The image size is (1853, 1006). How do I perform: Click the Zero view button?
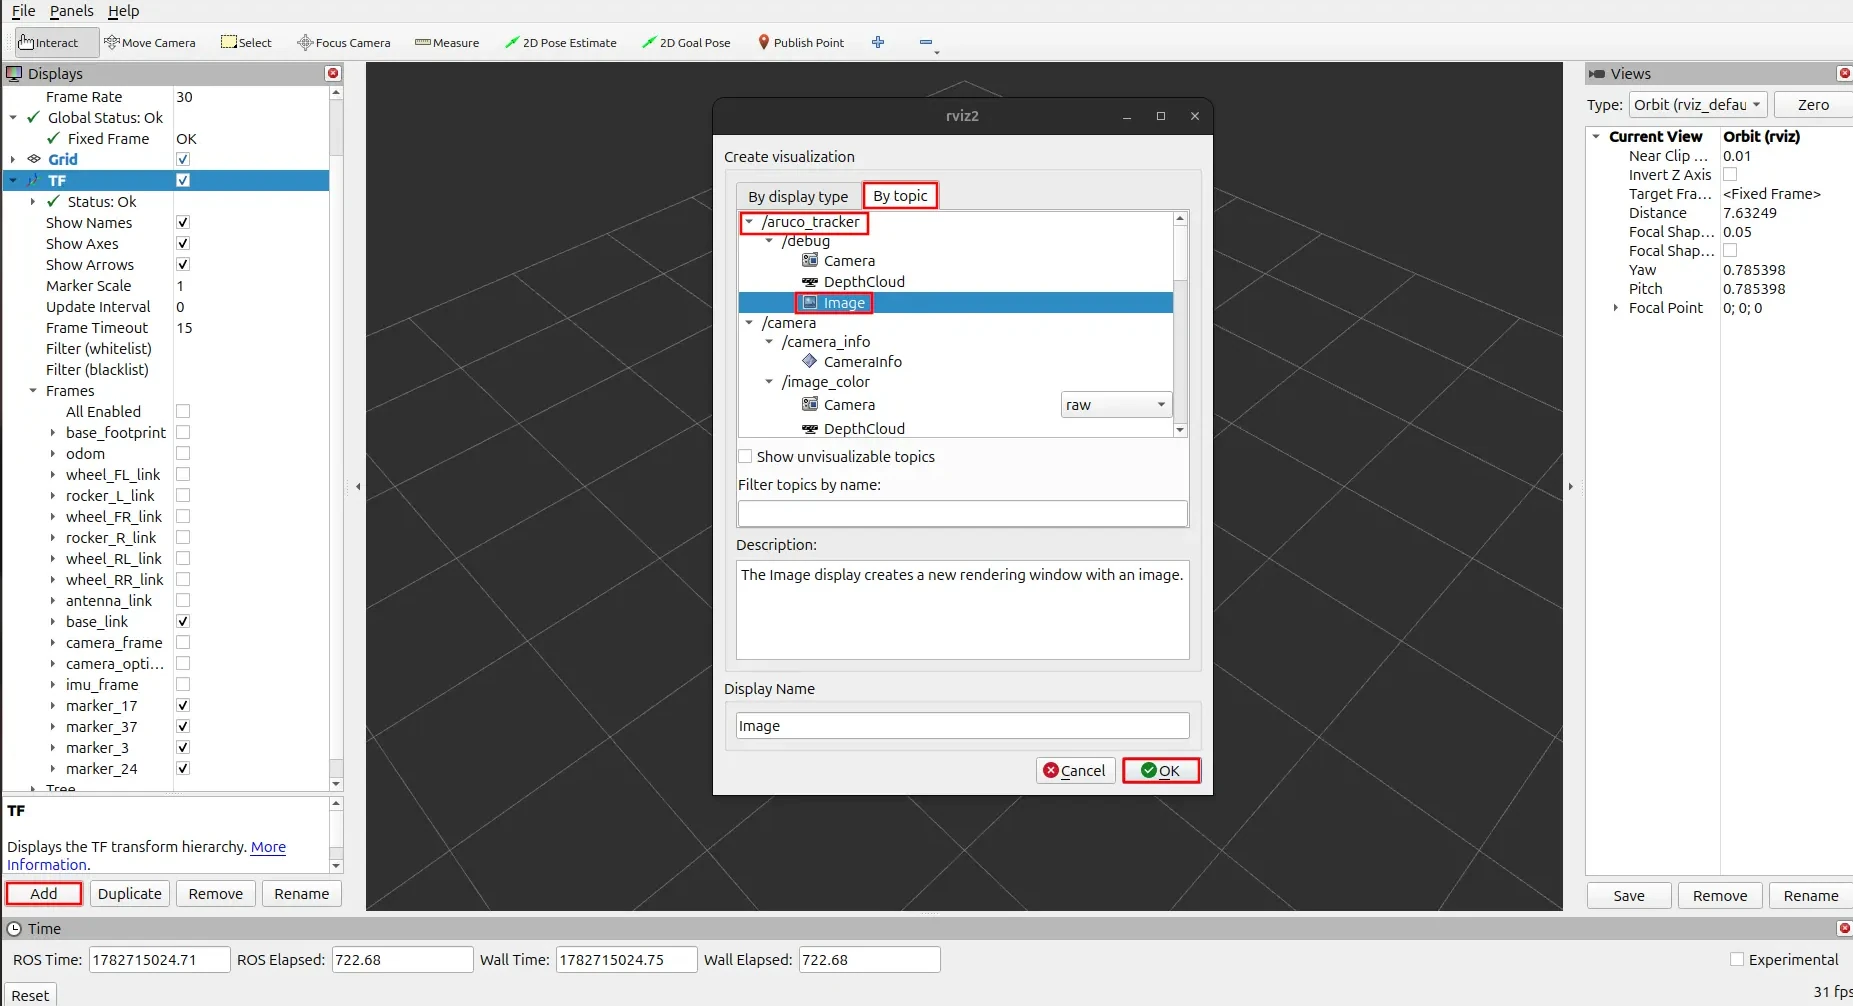(x=1813, y=105)
